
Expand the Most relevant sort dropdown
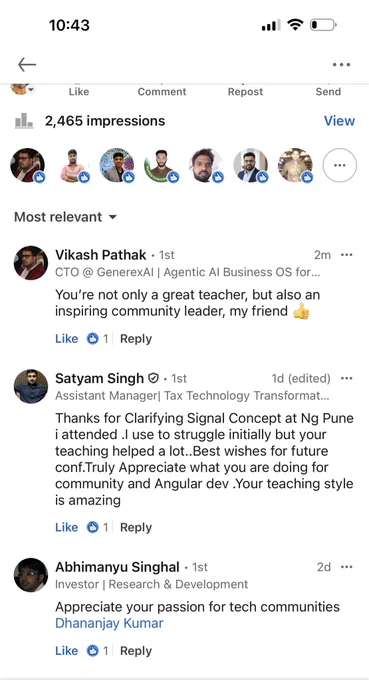tap(65, 217)
